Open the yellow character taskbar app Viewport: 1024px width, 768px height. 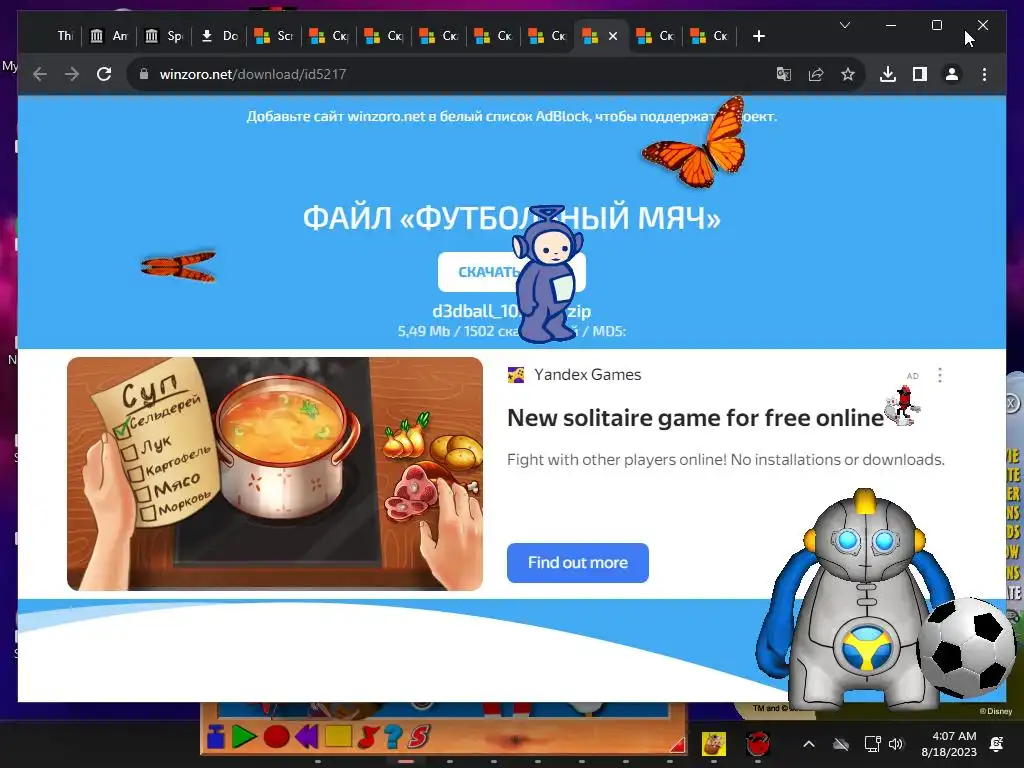714,743
